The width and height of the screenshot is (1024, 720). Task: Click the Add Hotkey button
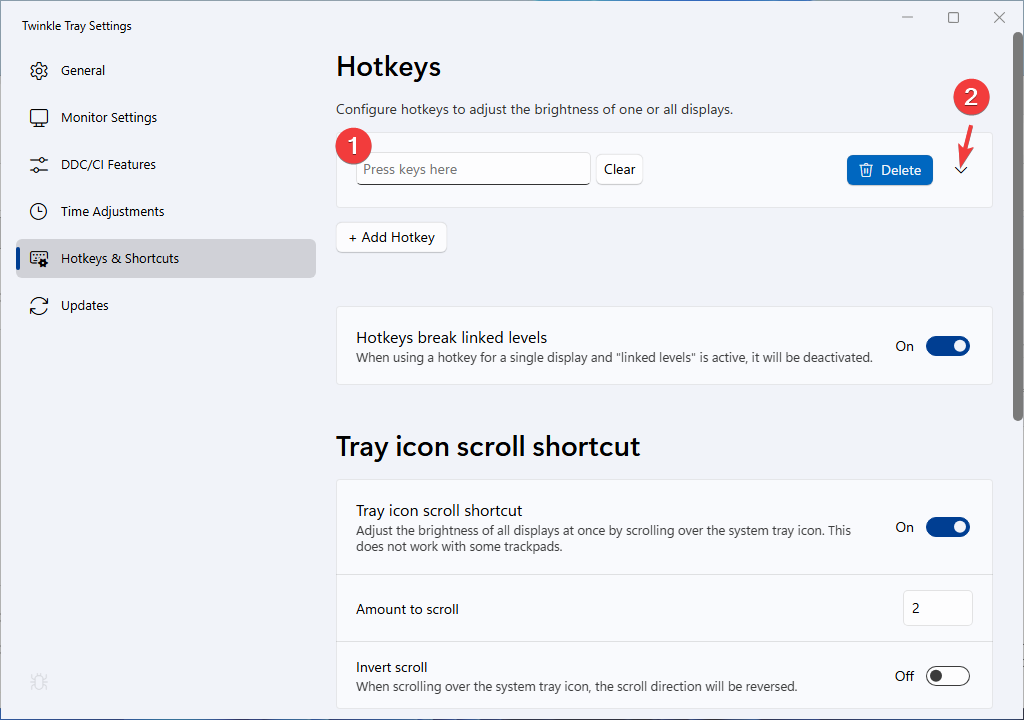pyautogui.click(x=391, y=237)
